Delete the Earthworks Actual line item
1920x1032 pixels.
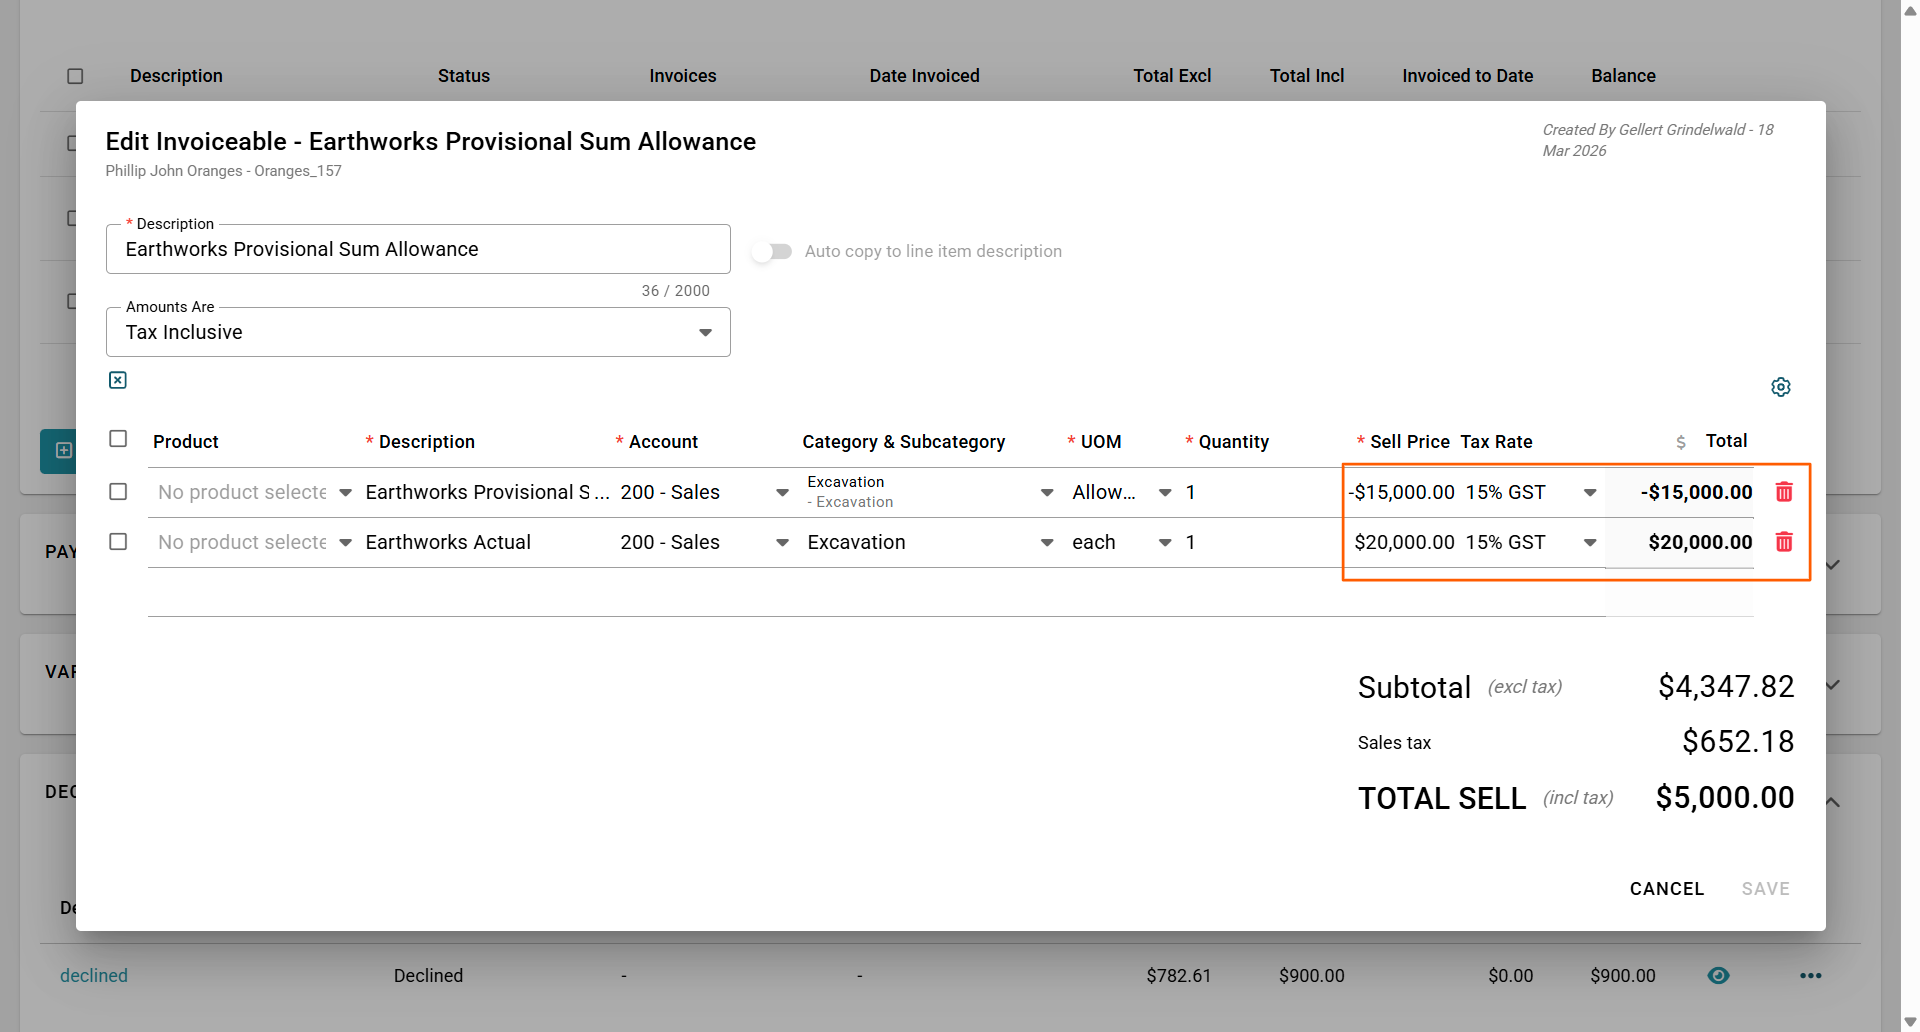[x=1783, y=542]
